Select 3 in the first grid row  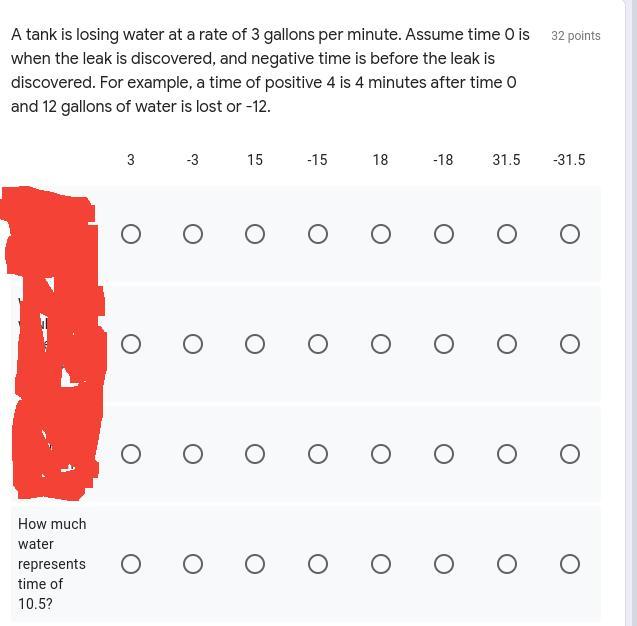click(x=131, y=234)
